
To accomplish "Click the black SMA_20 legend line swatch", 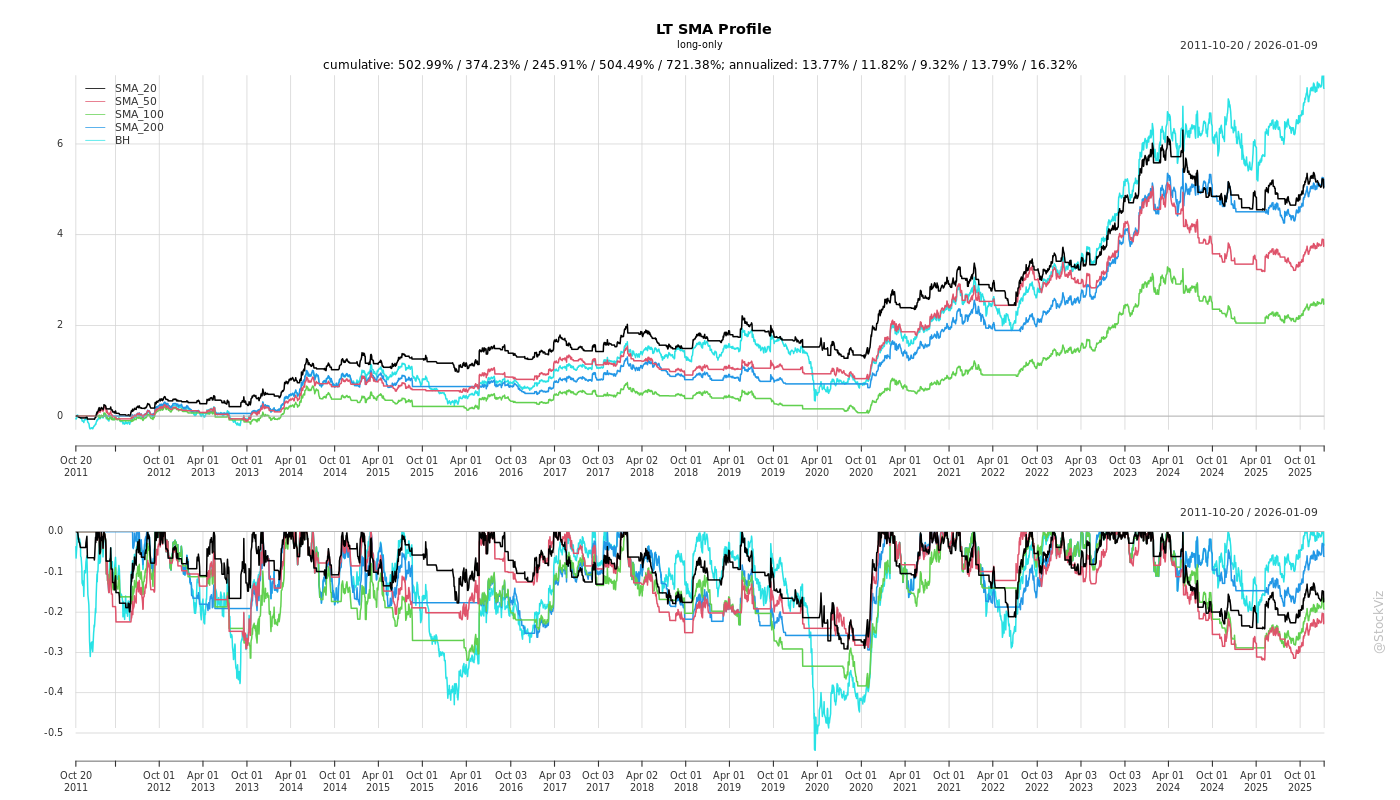I will coord(95,89).
